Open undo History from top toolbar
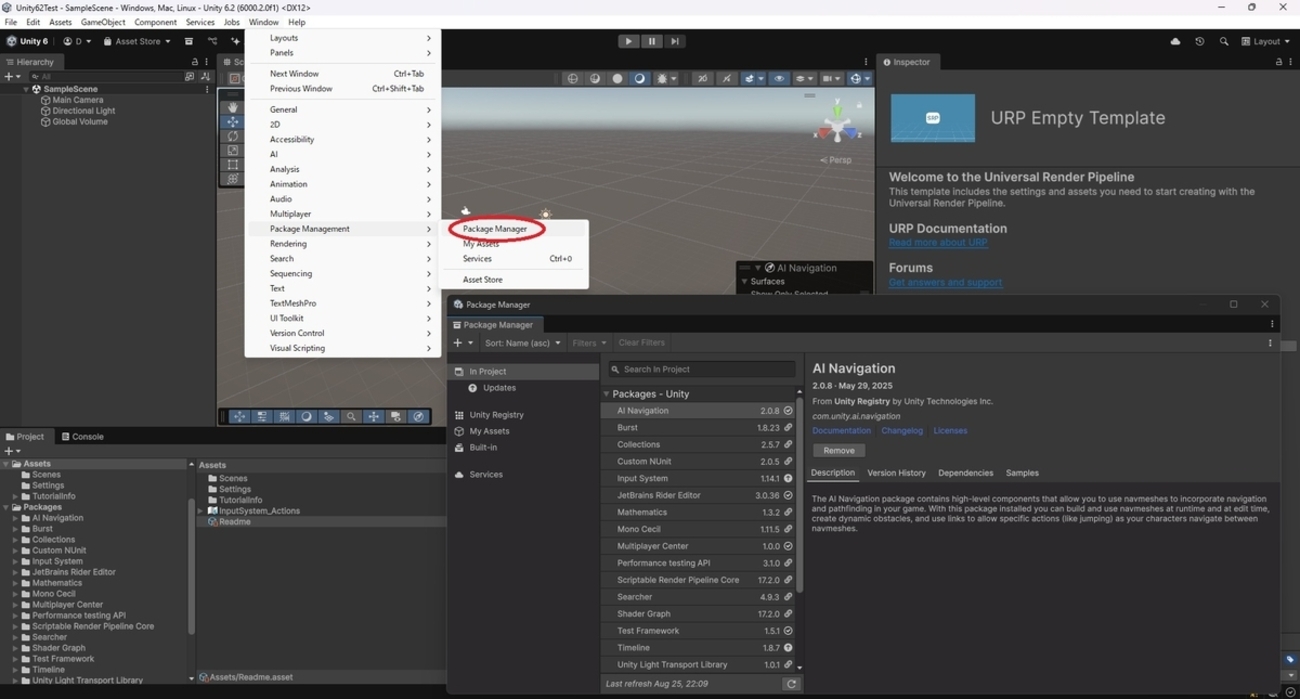 click(x=1199, y=41)
